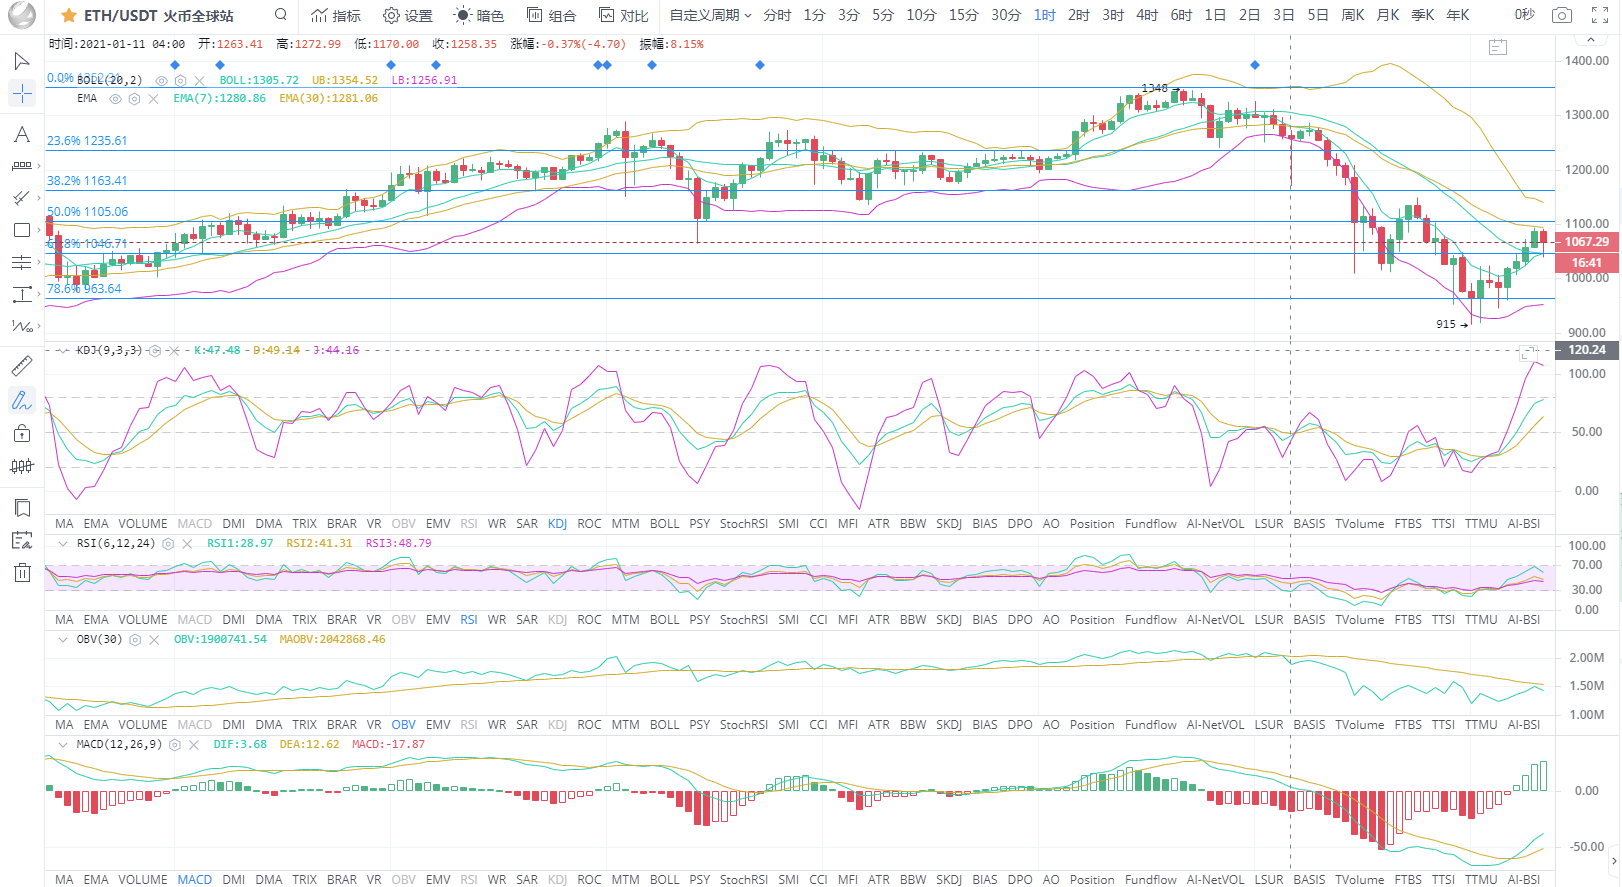This screenshot has height=887, width=1622.
Task: Click the 78.6% 963.64 Fibonacci level label
Action: (x=84, y=289)
